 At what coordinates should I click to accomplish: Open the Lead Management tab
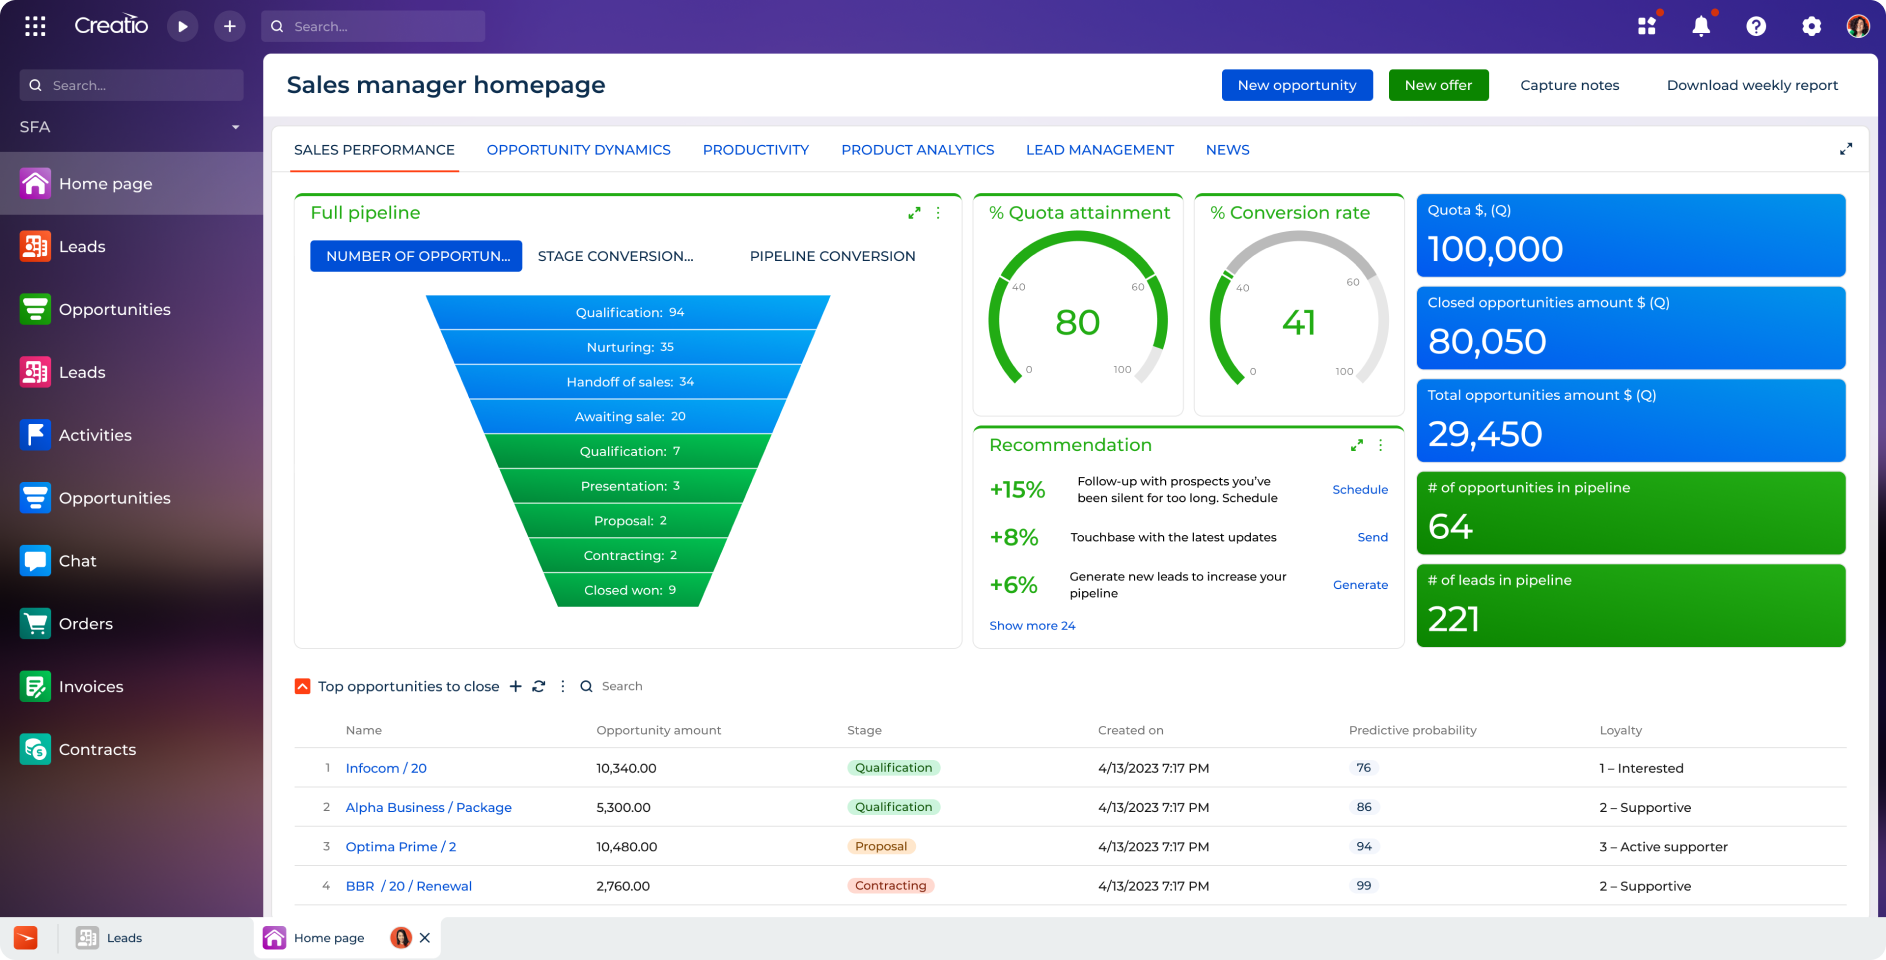click(1099, 149)
